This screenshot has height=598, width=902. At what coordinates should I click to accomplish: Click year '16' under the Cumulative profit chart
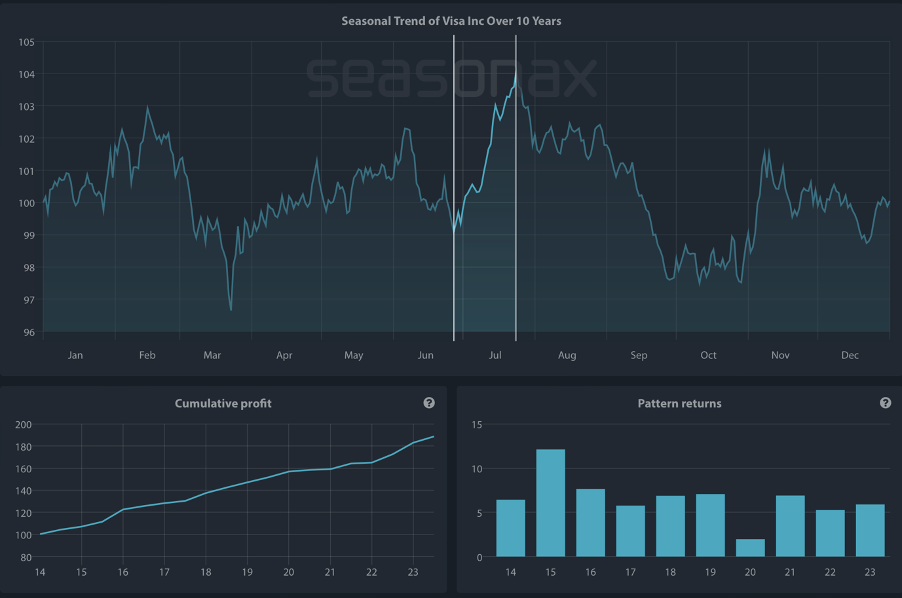[x=123, y=573]
